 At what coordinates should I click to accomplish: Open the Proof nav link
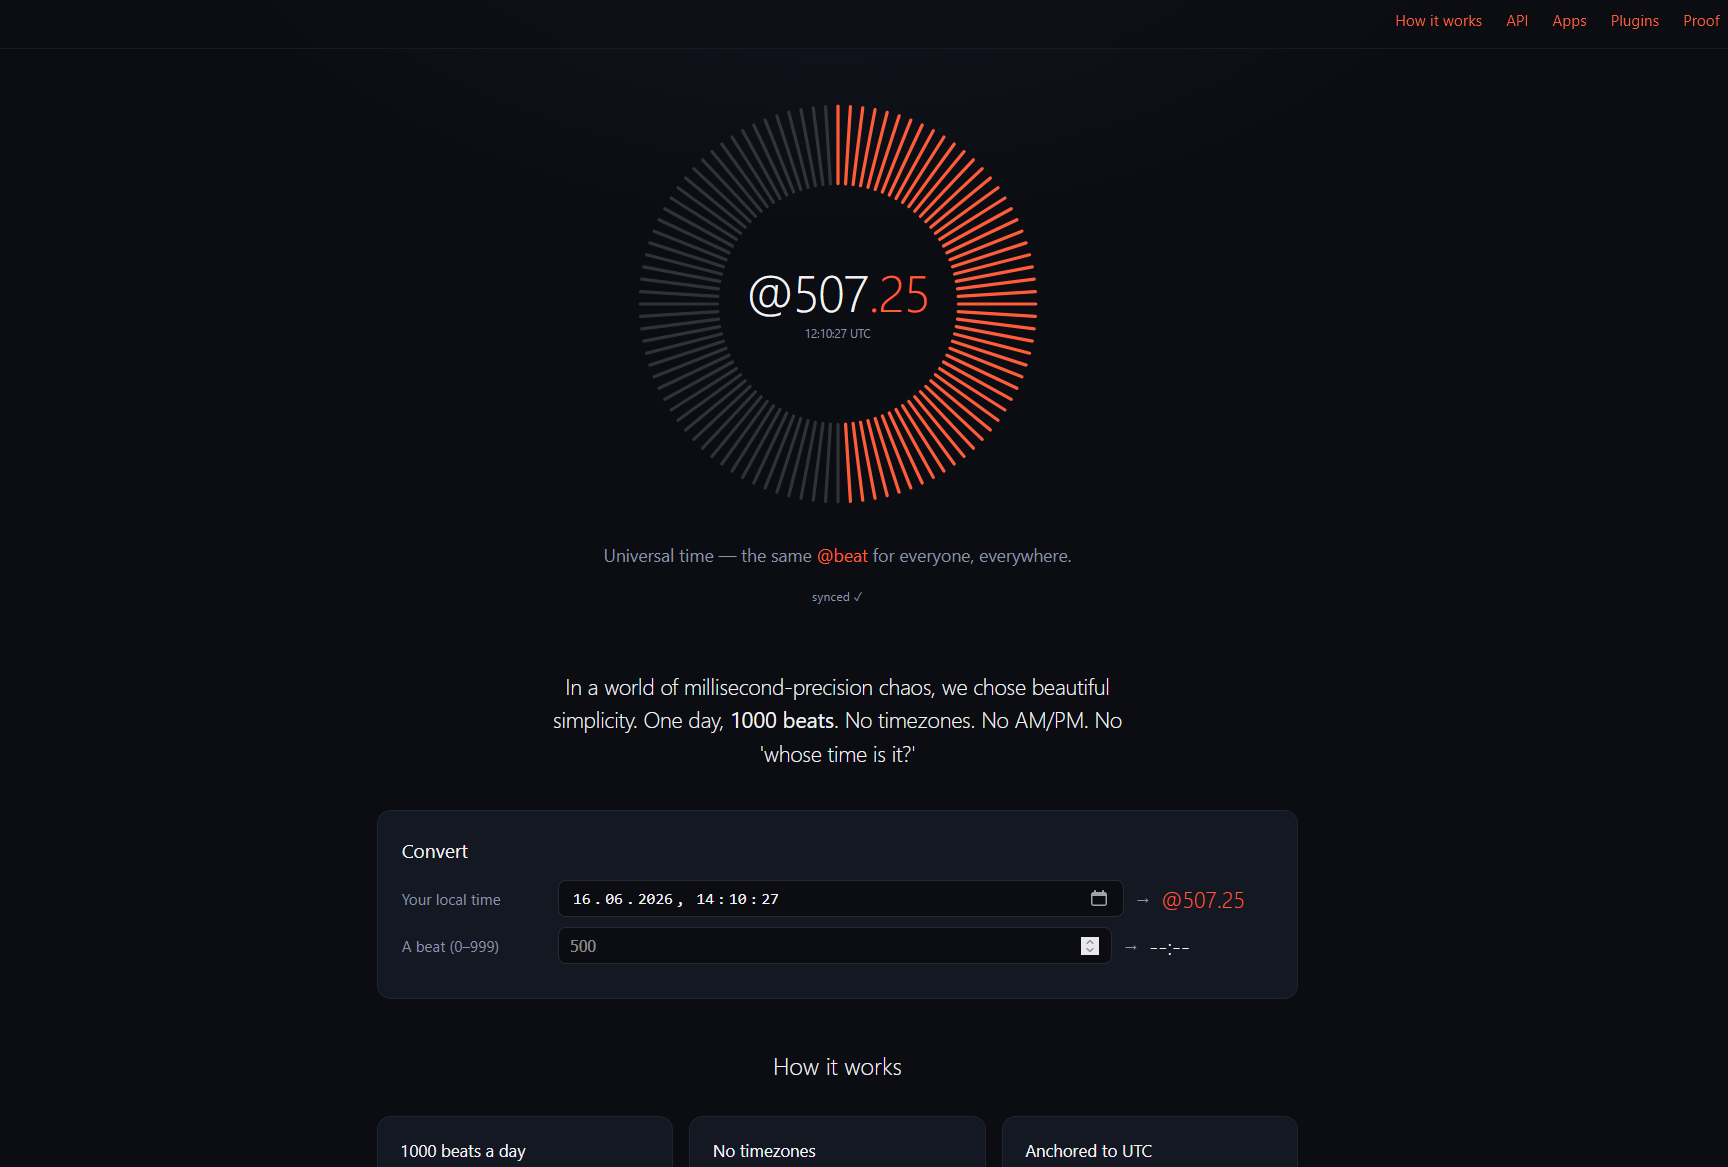point(1701,21)
